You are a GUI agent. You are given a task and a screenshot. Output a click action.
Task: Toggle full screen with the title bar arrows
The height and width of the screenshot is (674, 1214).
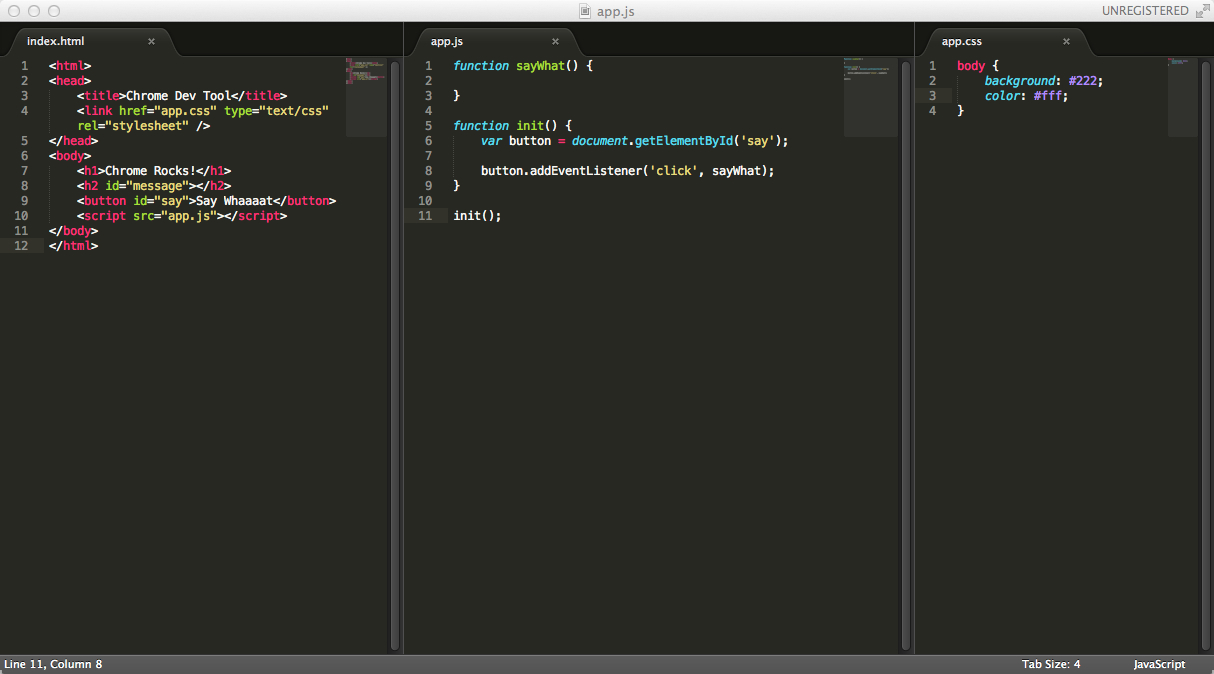[x=1201, y=11]
